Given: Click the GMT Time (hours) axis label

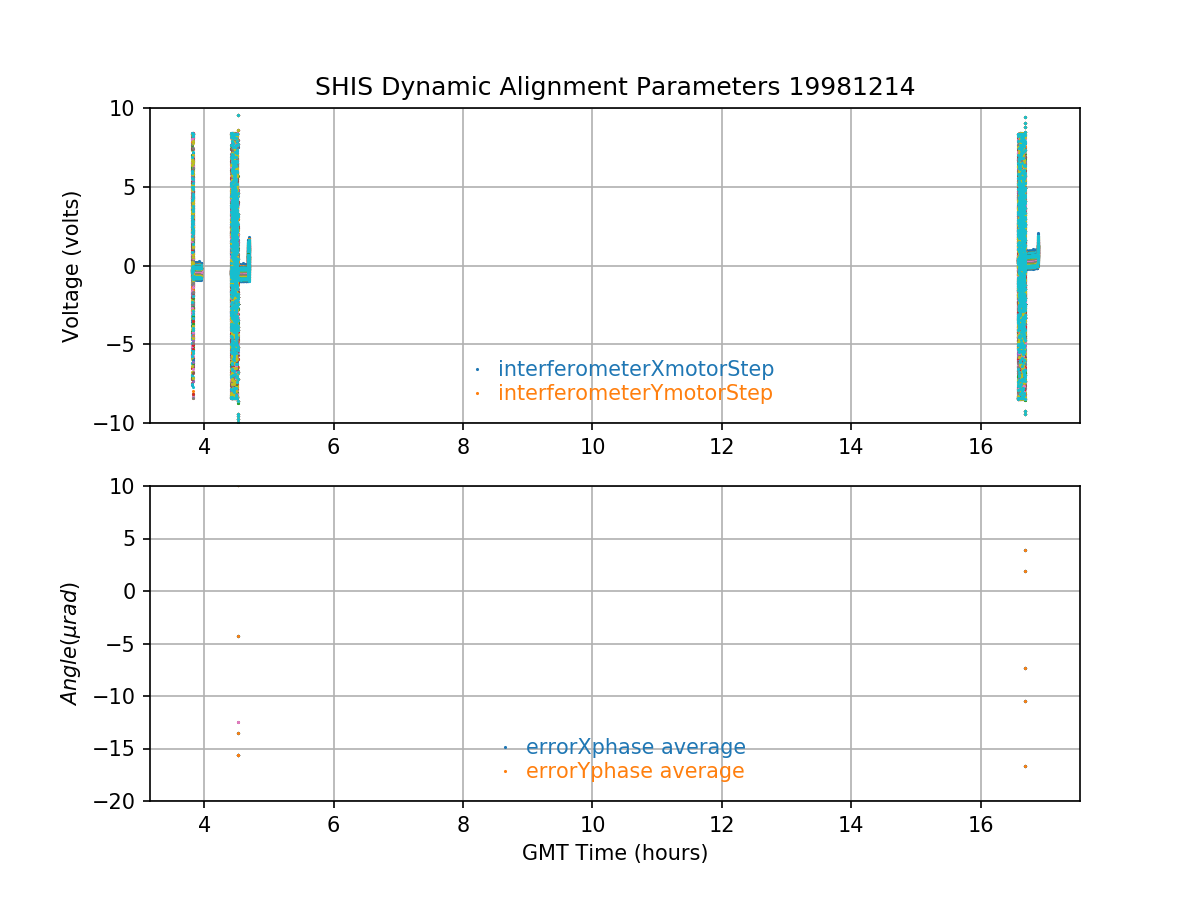Looking at the screenshot, I should [x=614, y=853].
